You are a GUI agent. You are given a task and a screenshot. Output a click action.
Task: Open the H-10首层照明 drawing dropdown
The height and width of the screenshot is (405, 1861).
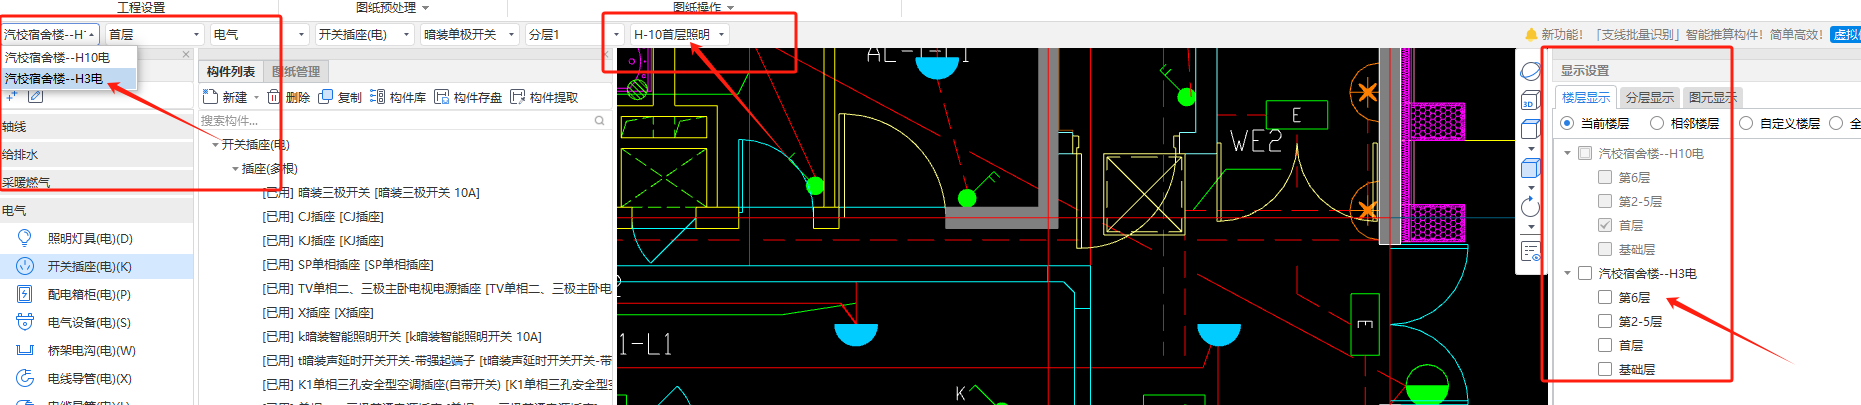679,34
